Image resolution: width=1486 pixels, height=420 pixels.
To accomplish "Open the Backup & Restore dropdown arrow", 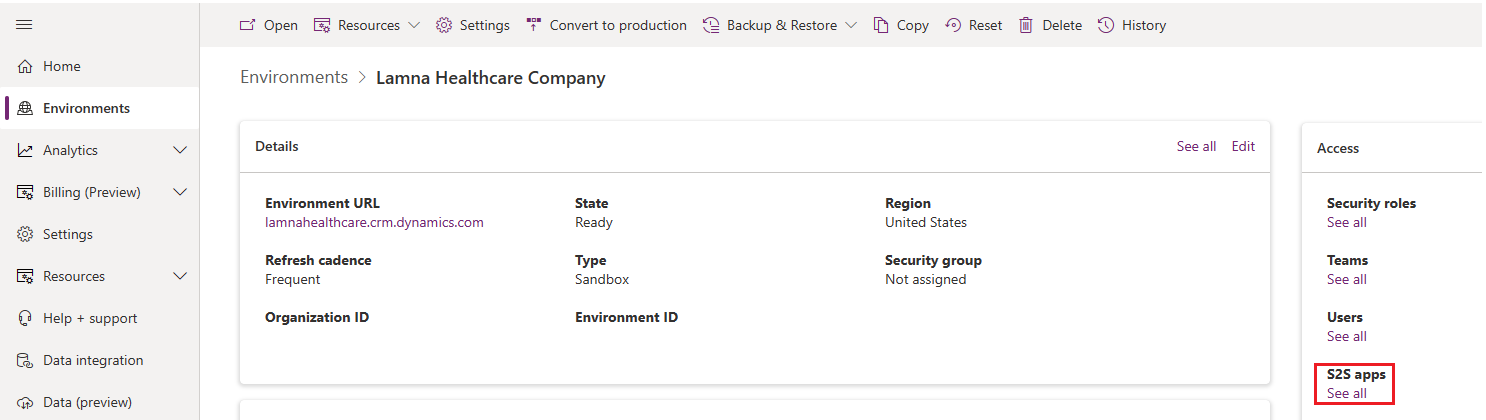I will [851, 25].
